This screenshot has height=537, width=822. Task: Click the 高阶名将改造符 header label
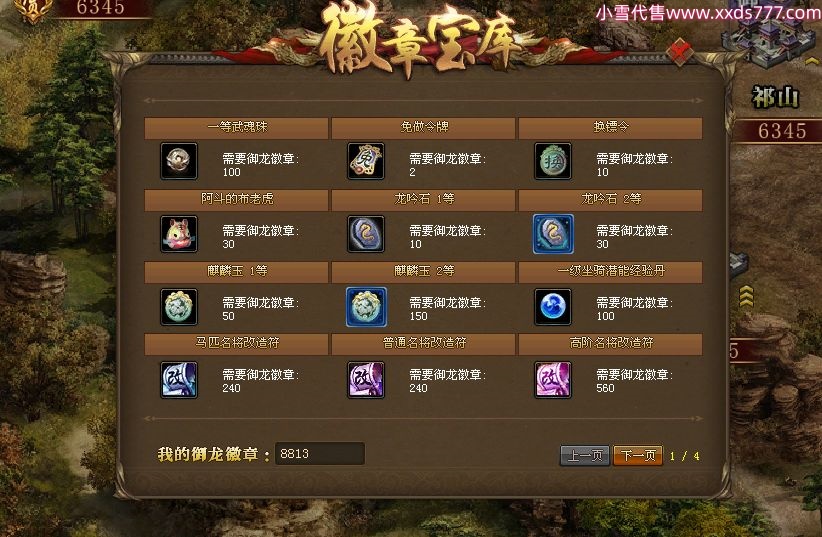click(x=611, y=343)
